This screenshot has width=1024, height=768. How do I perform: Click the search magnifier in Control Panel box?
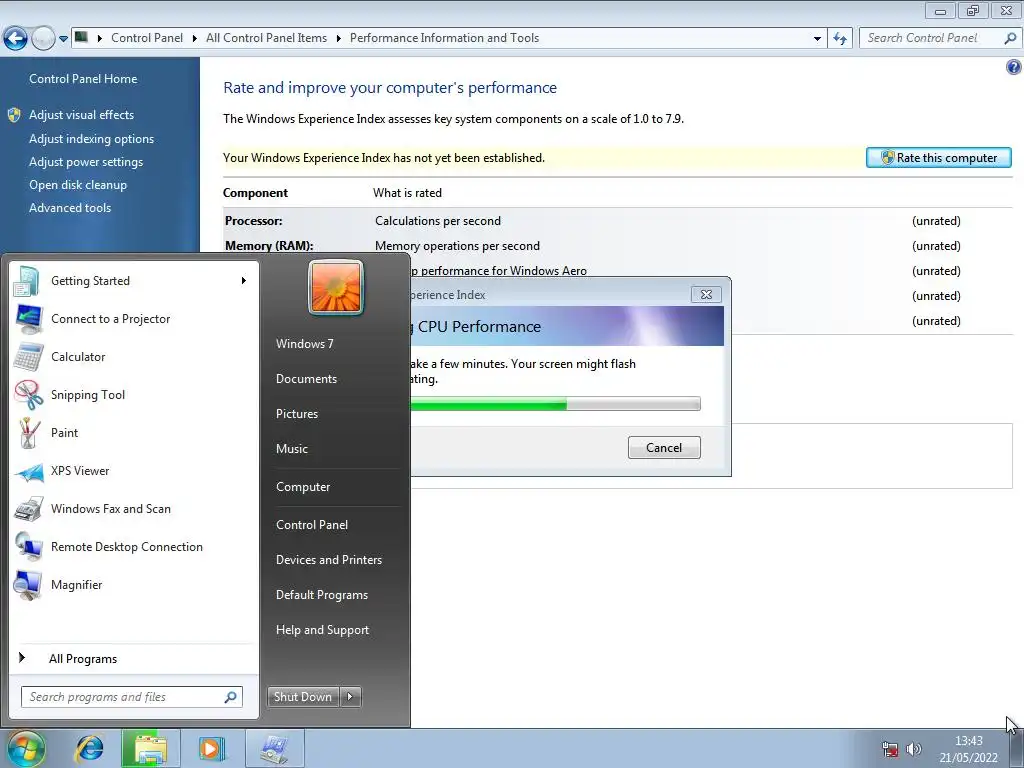(1010, 39)
